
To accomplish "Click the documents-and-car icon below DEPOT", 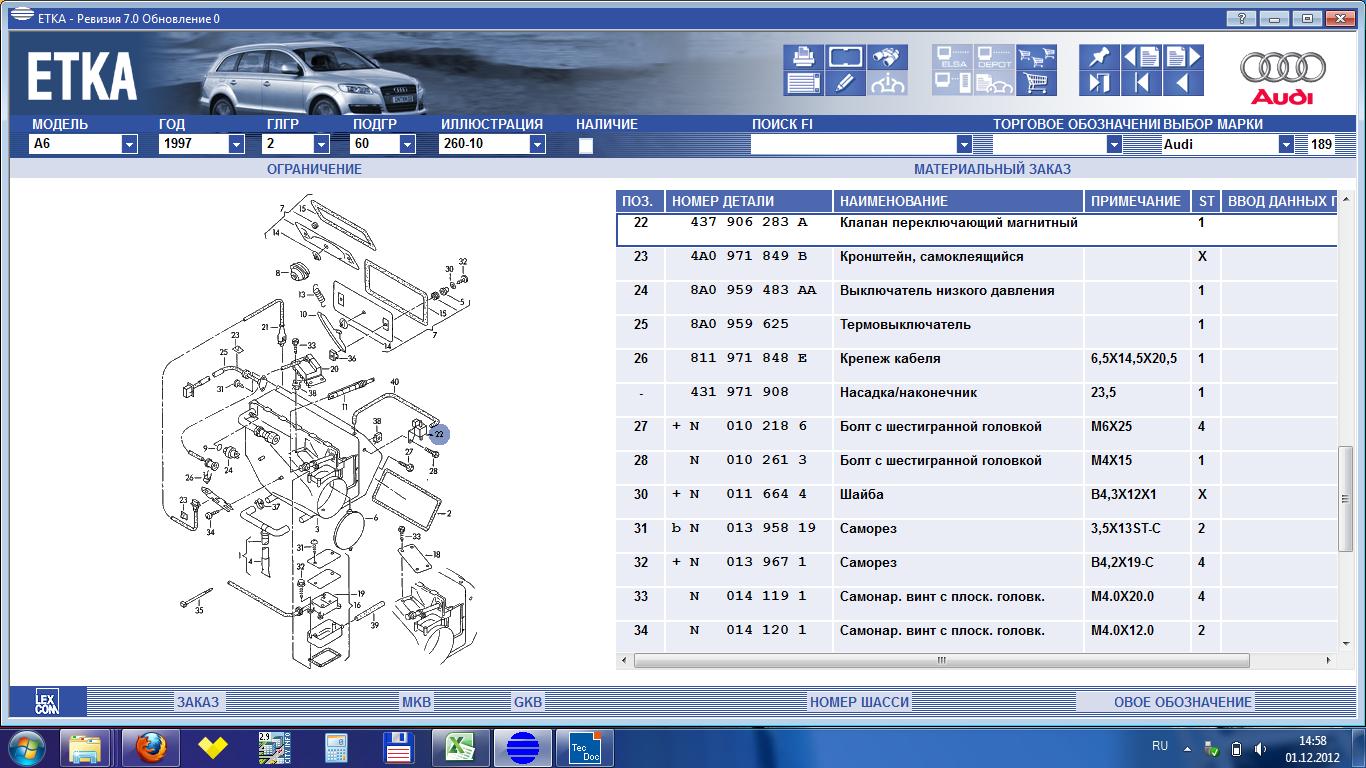I will point(995,83).
